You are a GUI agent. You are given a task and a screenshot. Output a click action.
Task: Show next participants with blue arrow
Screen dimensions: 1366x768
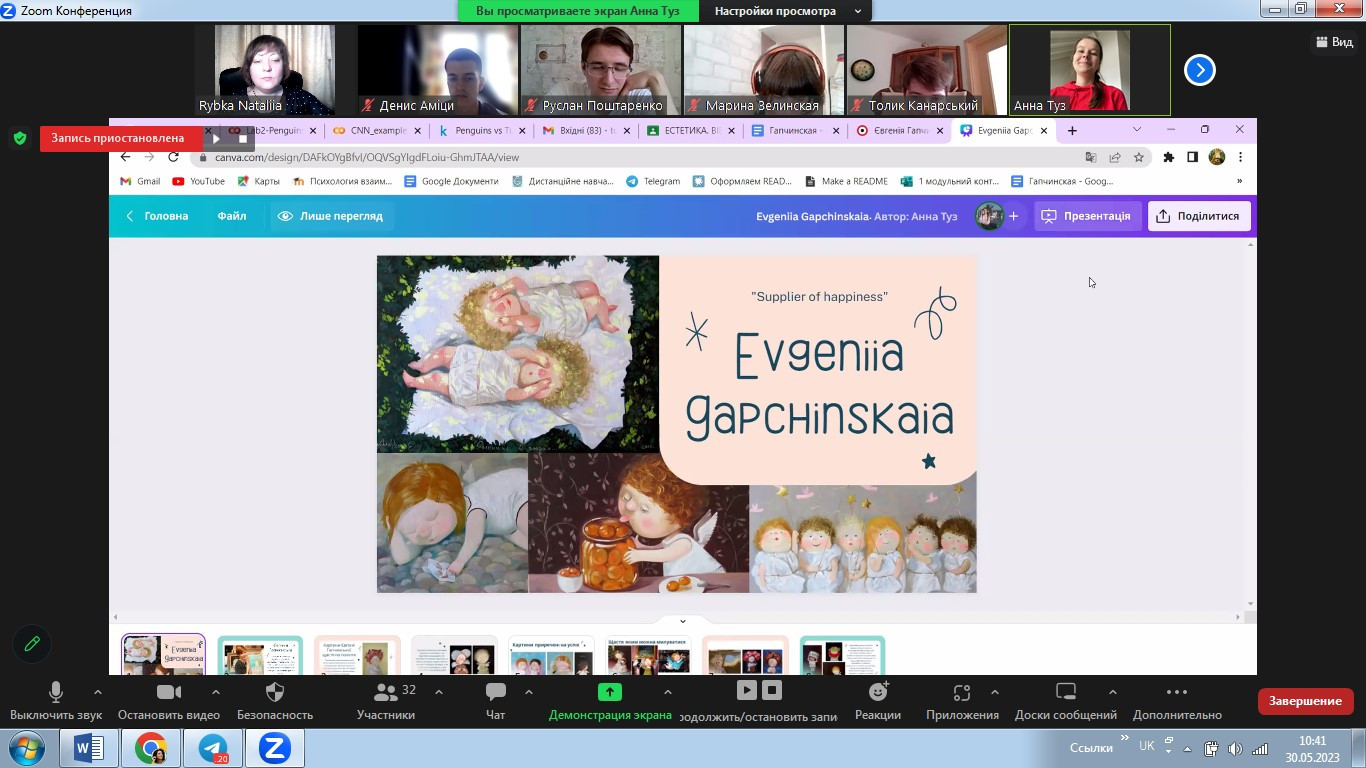[x=1199, y=70]
